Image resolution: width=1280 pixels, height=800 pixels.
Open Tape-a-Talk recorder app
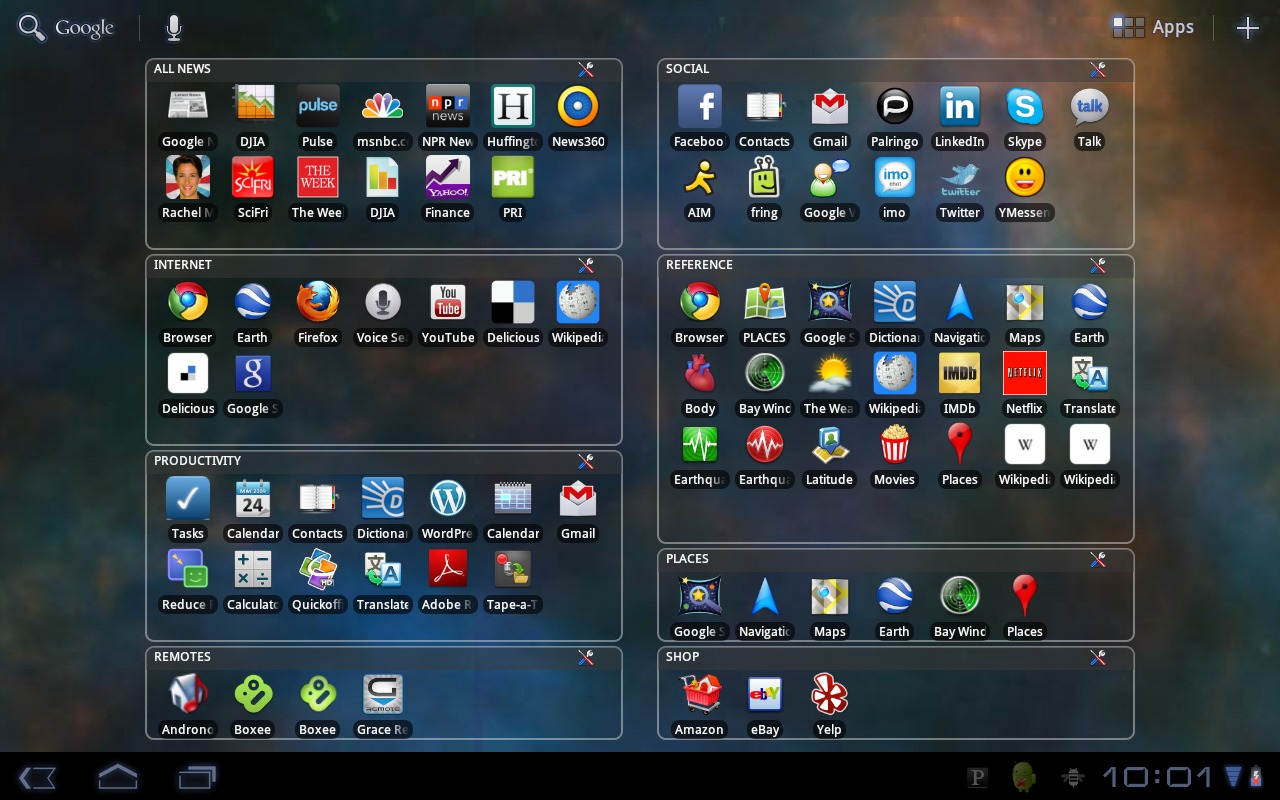[513, 569]
